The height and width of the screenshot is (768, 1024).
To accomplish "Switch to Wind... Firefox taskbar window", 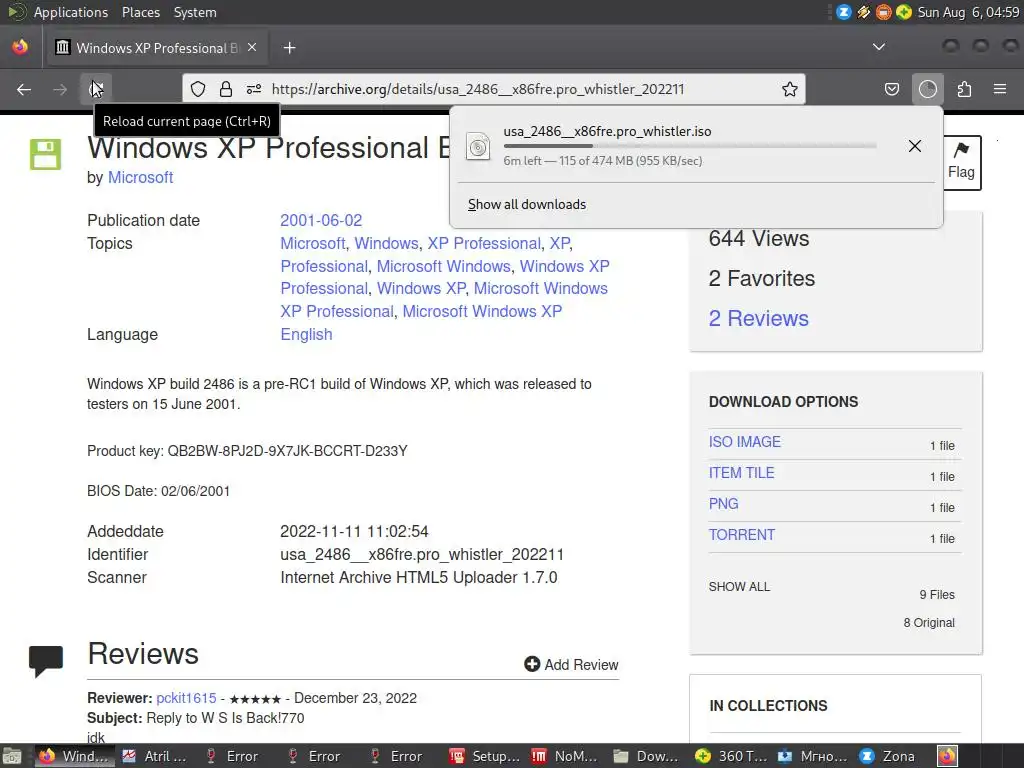I will pos(74,756).
